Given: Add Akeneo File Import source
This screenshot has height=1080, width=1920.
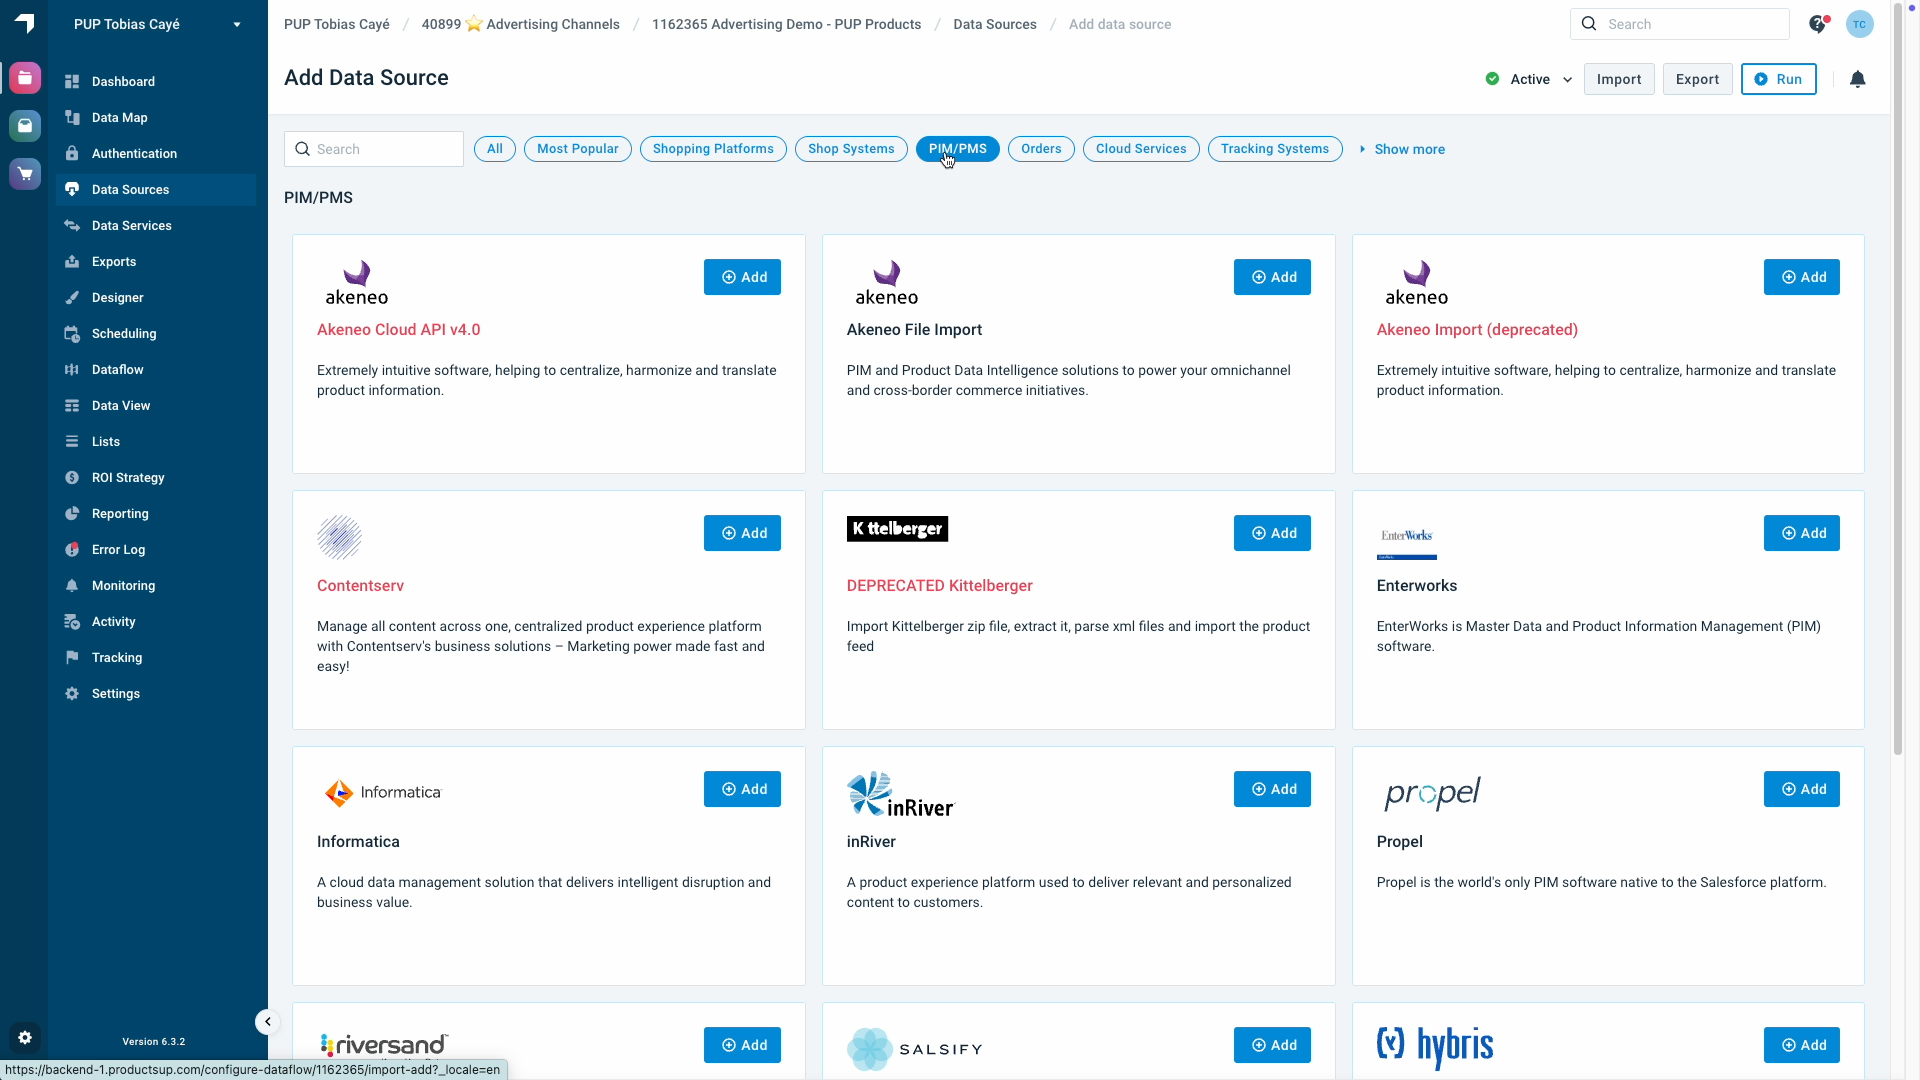Looking at the screenshot, I should click(x=1272, y=277).
